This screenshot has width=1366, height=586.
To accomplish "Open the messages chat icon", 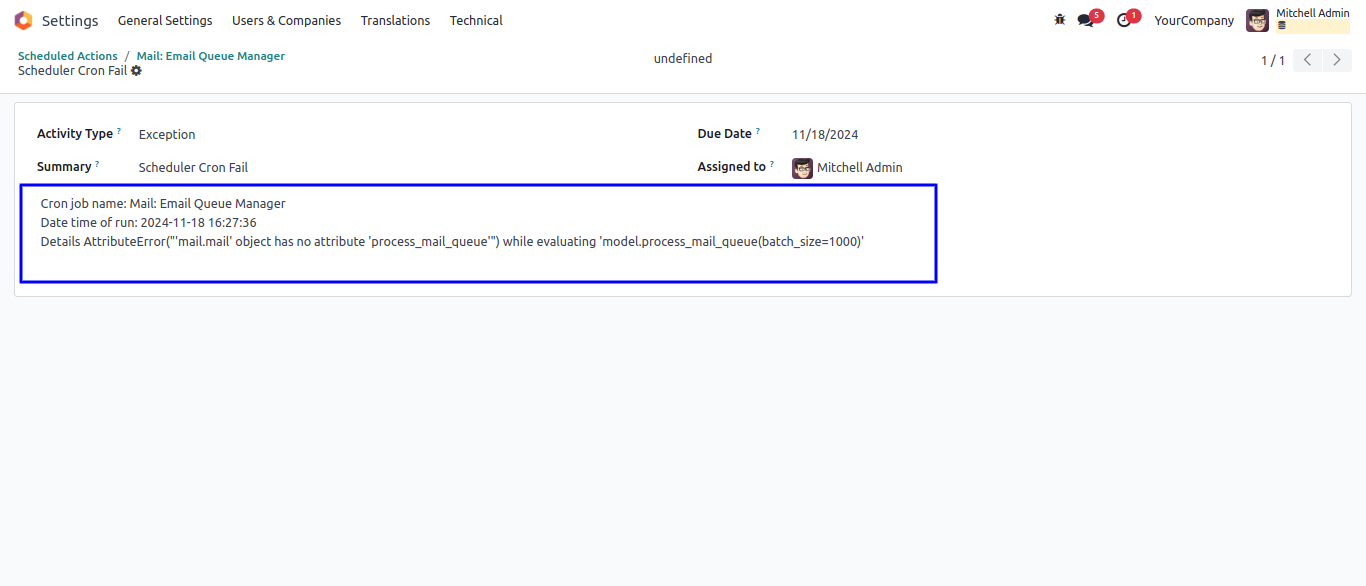I will coord(1086,20).
